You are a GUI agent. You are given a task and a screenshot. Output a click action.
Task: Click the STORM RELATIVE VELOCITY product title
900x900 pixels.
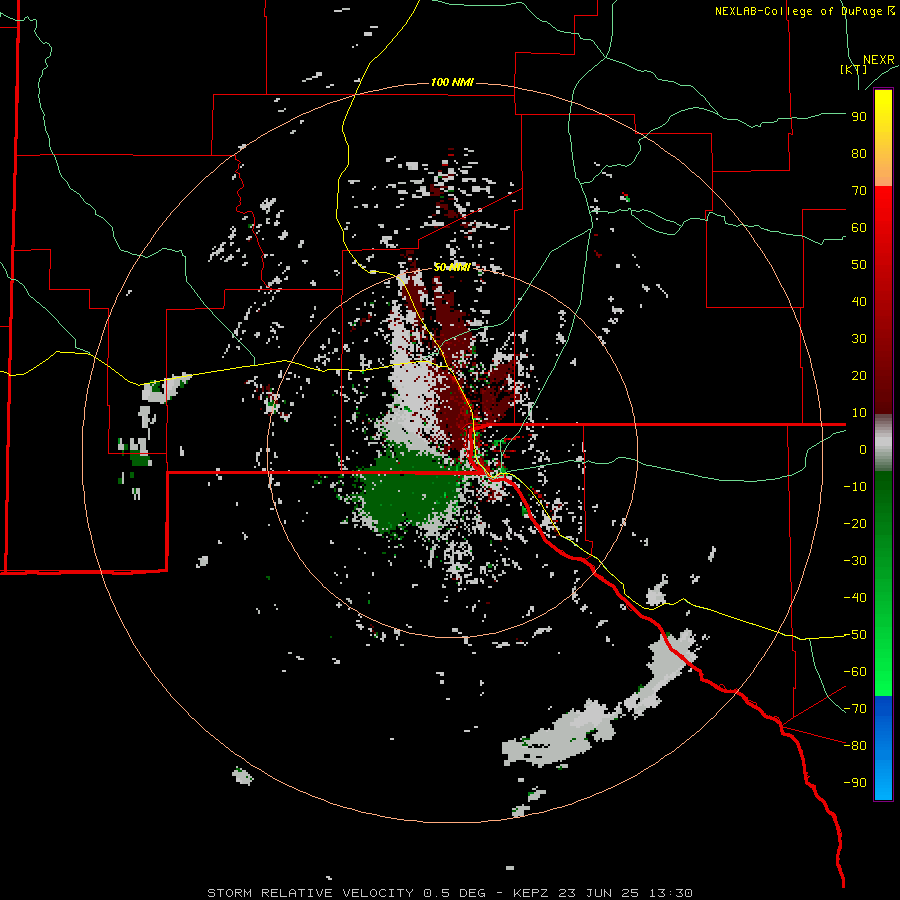310,893
